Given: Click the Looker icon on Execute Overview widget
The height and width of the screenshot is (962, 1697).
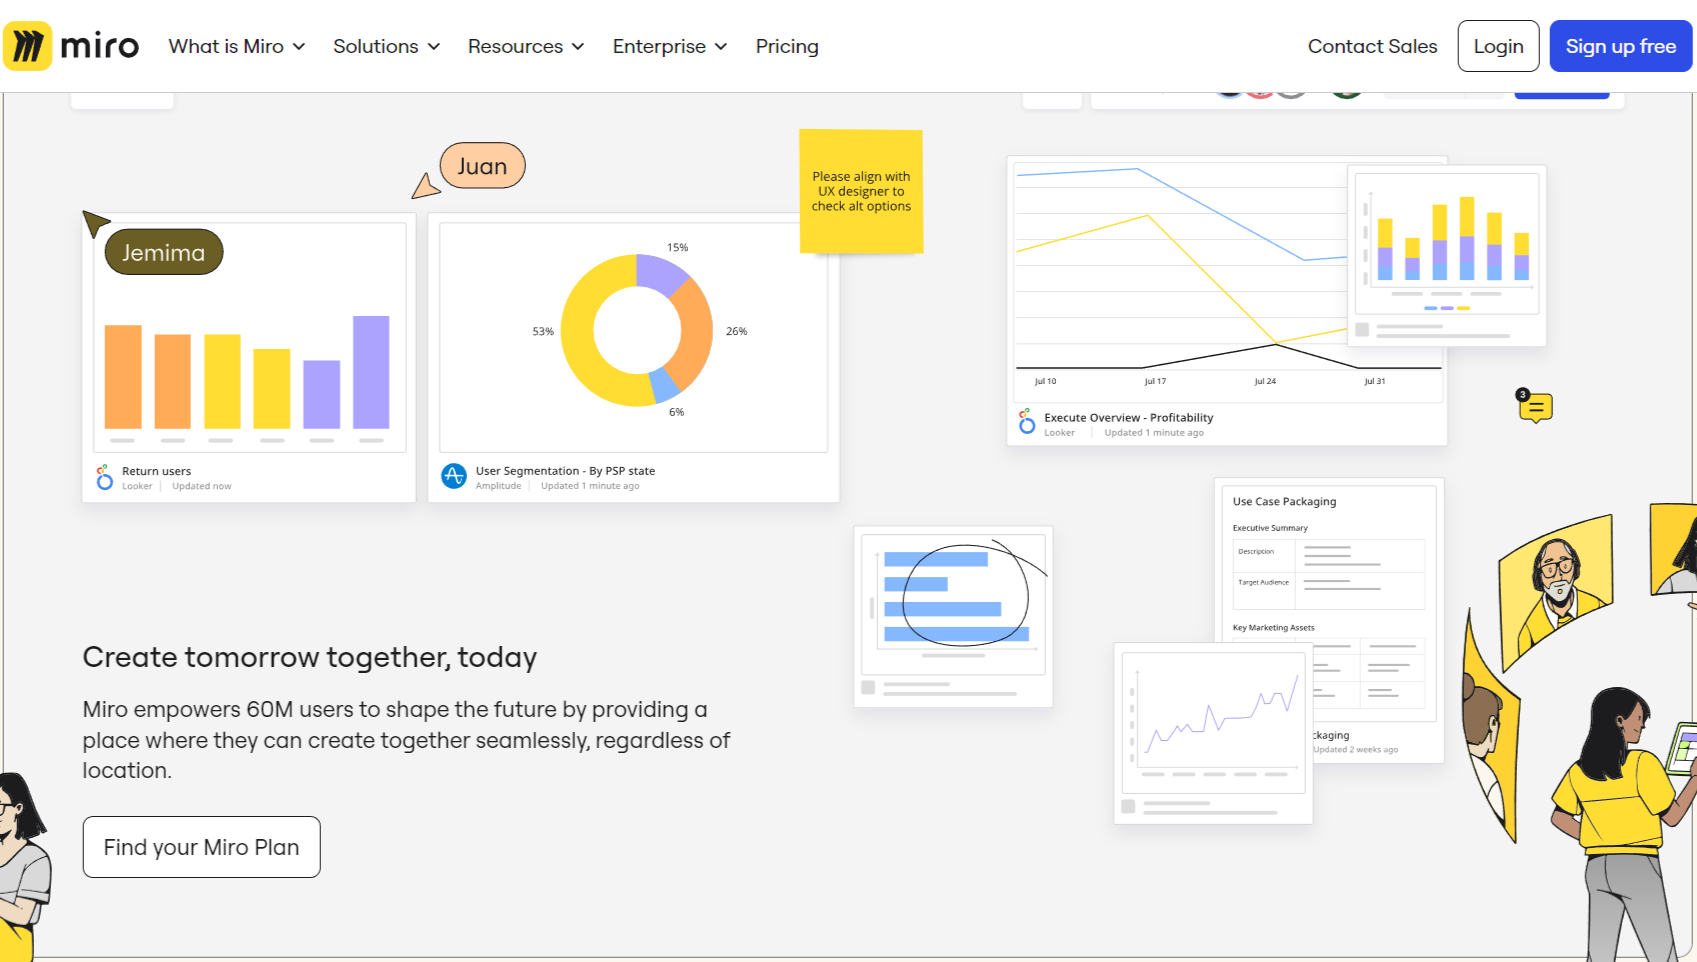Looking at the screenshot, I should 1025,423.
